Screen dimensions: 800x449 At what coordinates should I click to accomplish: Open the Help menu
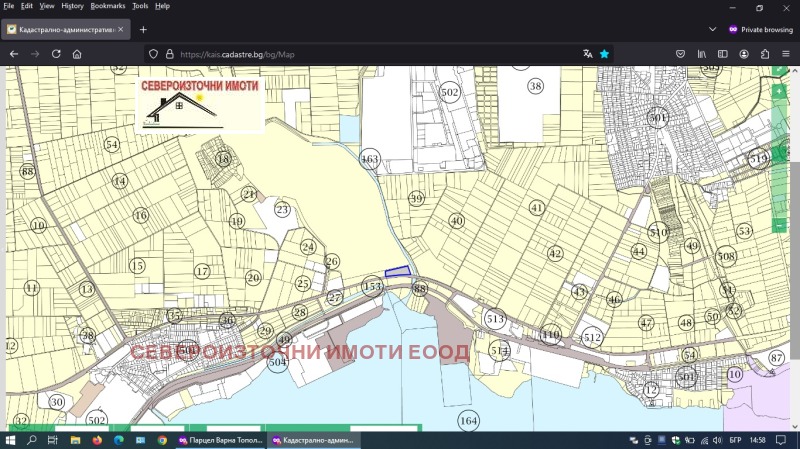(x=162, y=6)
